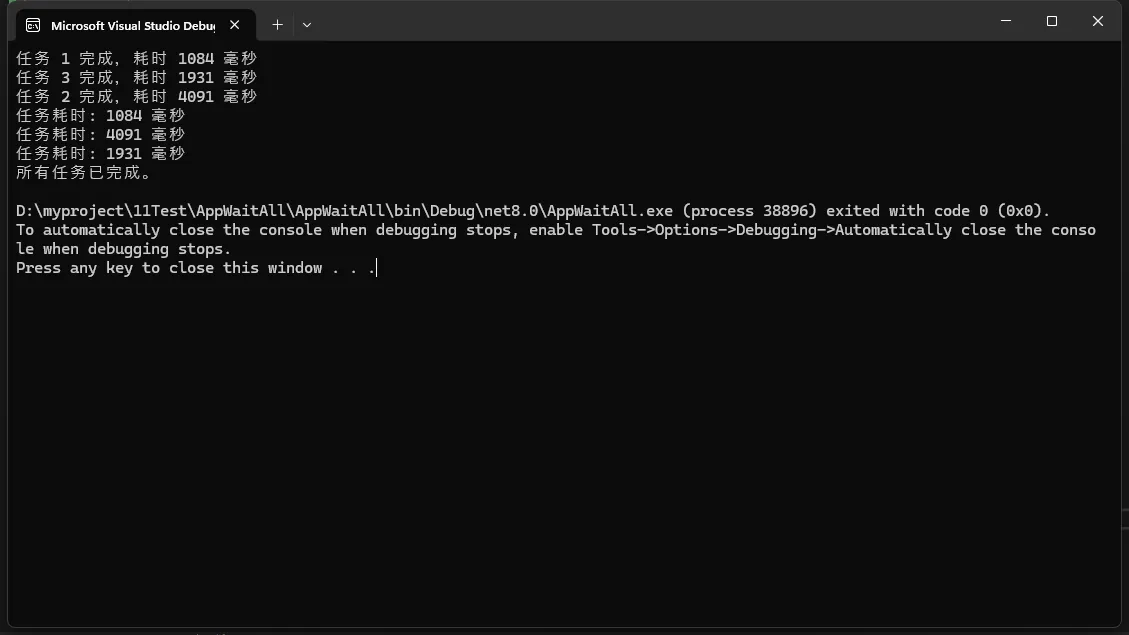Click the "任务 2 完成" output line
This screenshot has width=1129, height=635.
(x=136, y=96)
